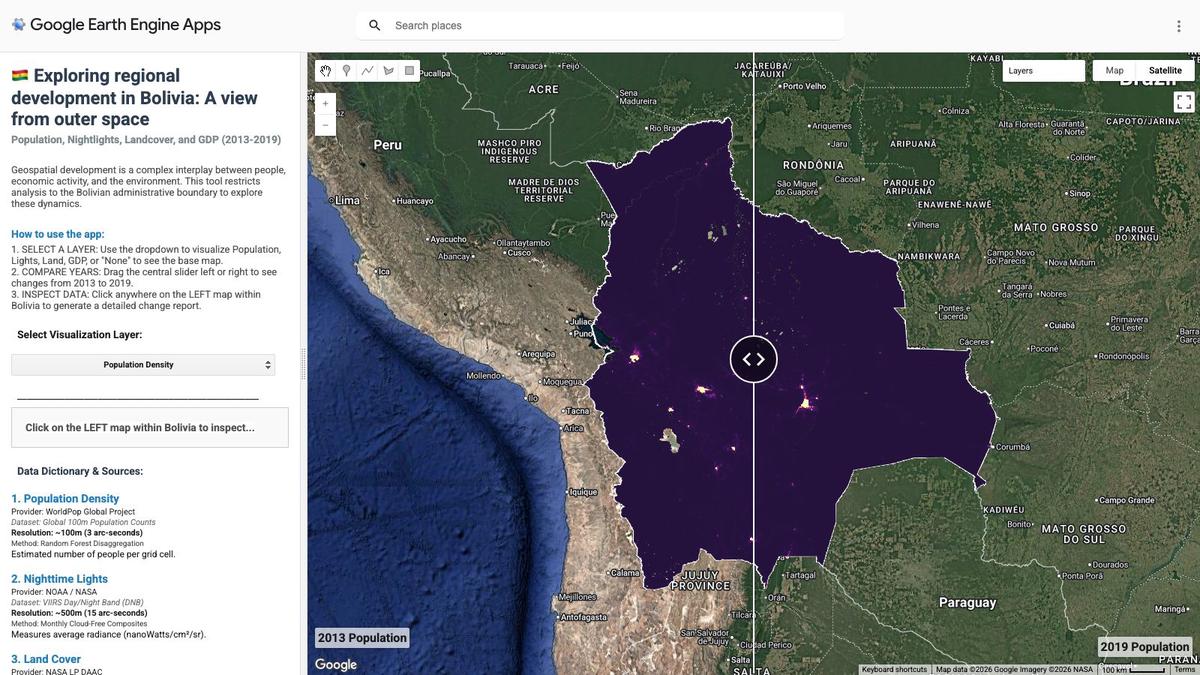Click the '3. Land Cover' heading

(46, 659)
